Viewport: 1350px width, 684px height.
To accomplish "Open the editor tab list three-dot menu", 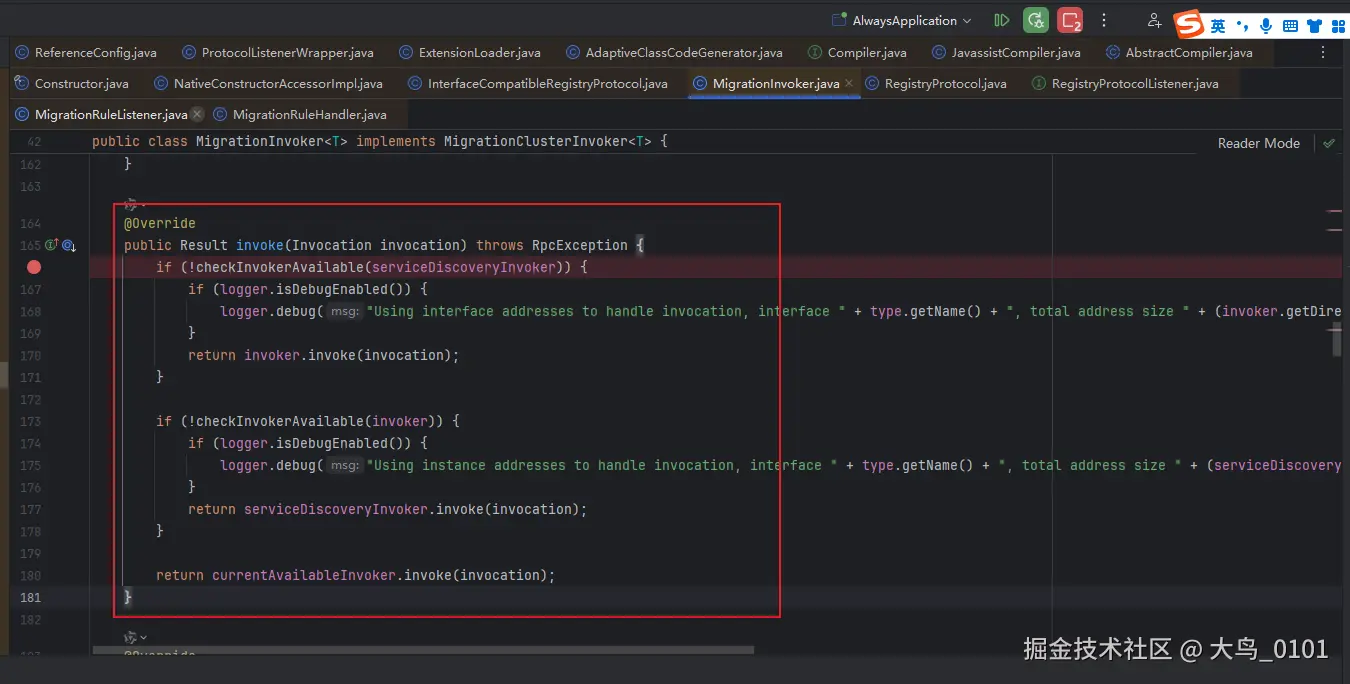I will click(1324, 52).
